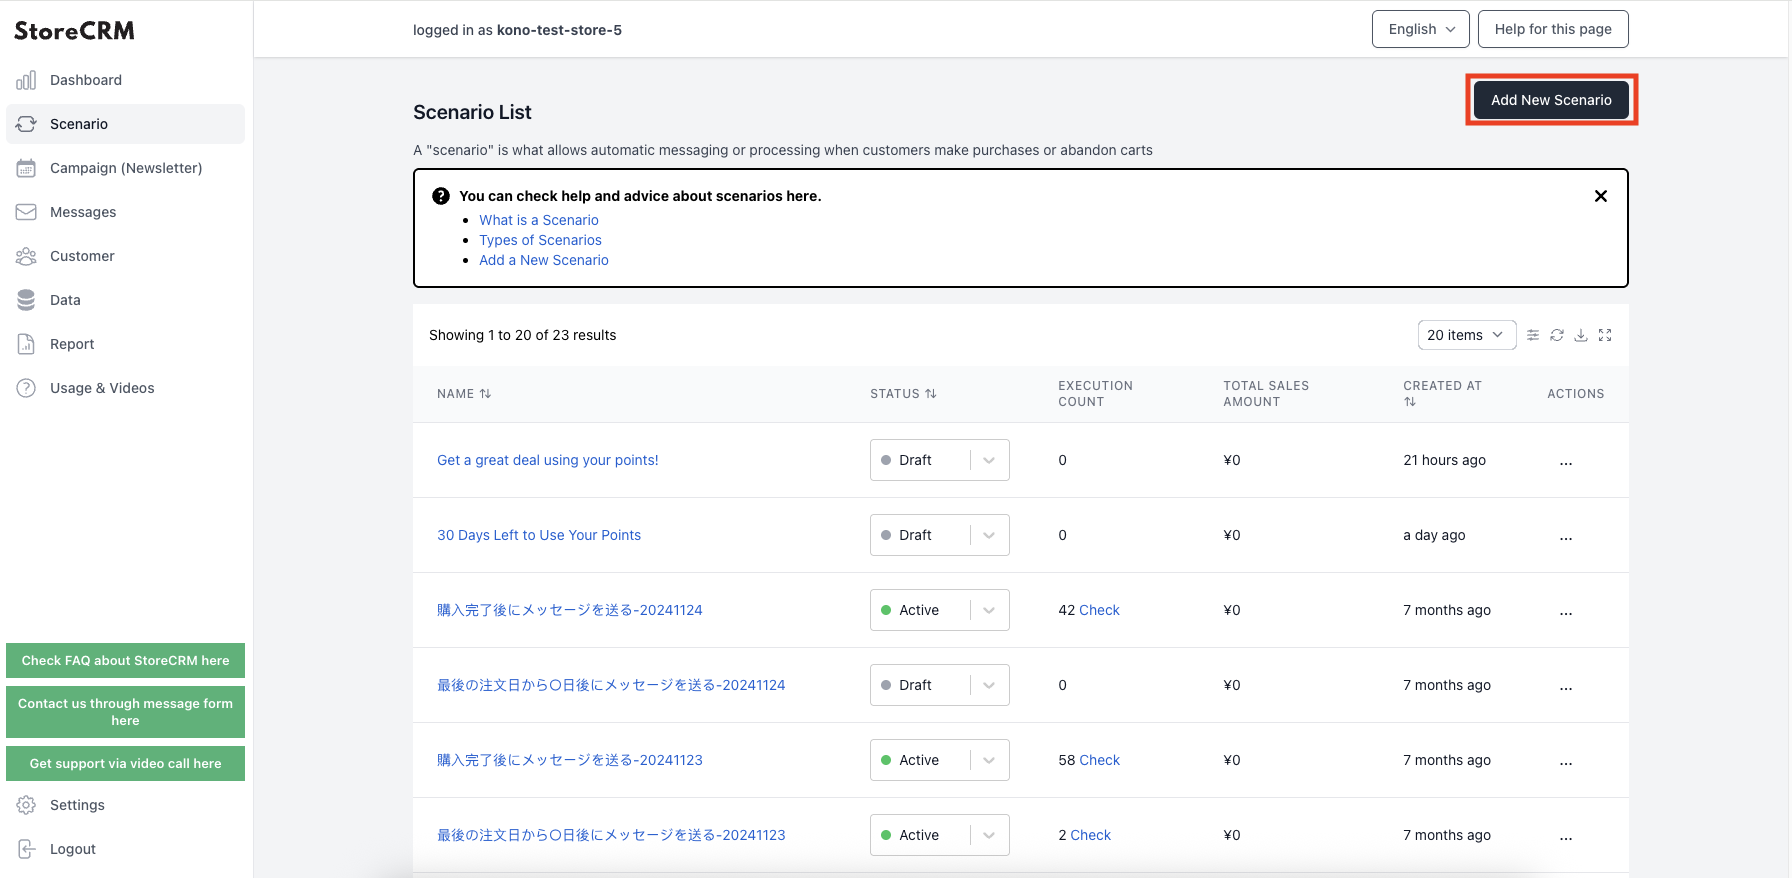Open the English language dropdown
Viewport: 1792px width, 878px height.
coord(1420,29)
